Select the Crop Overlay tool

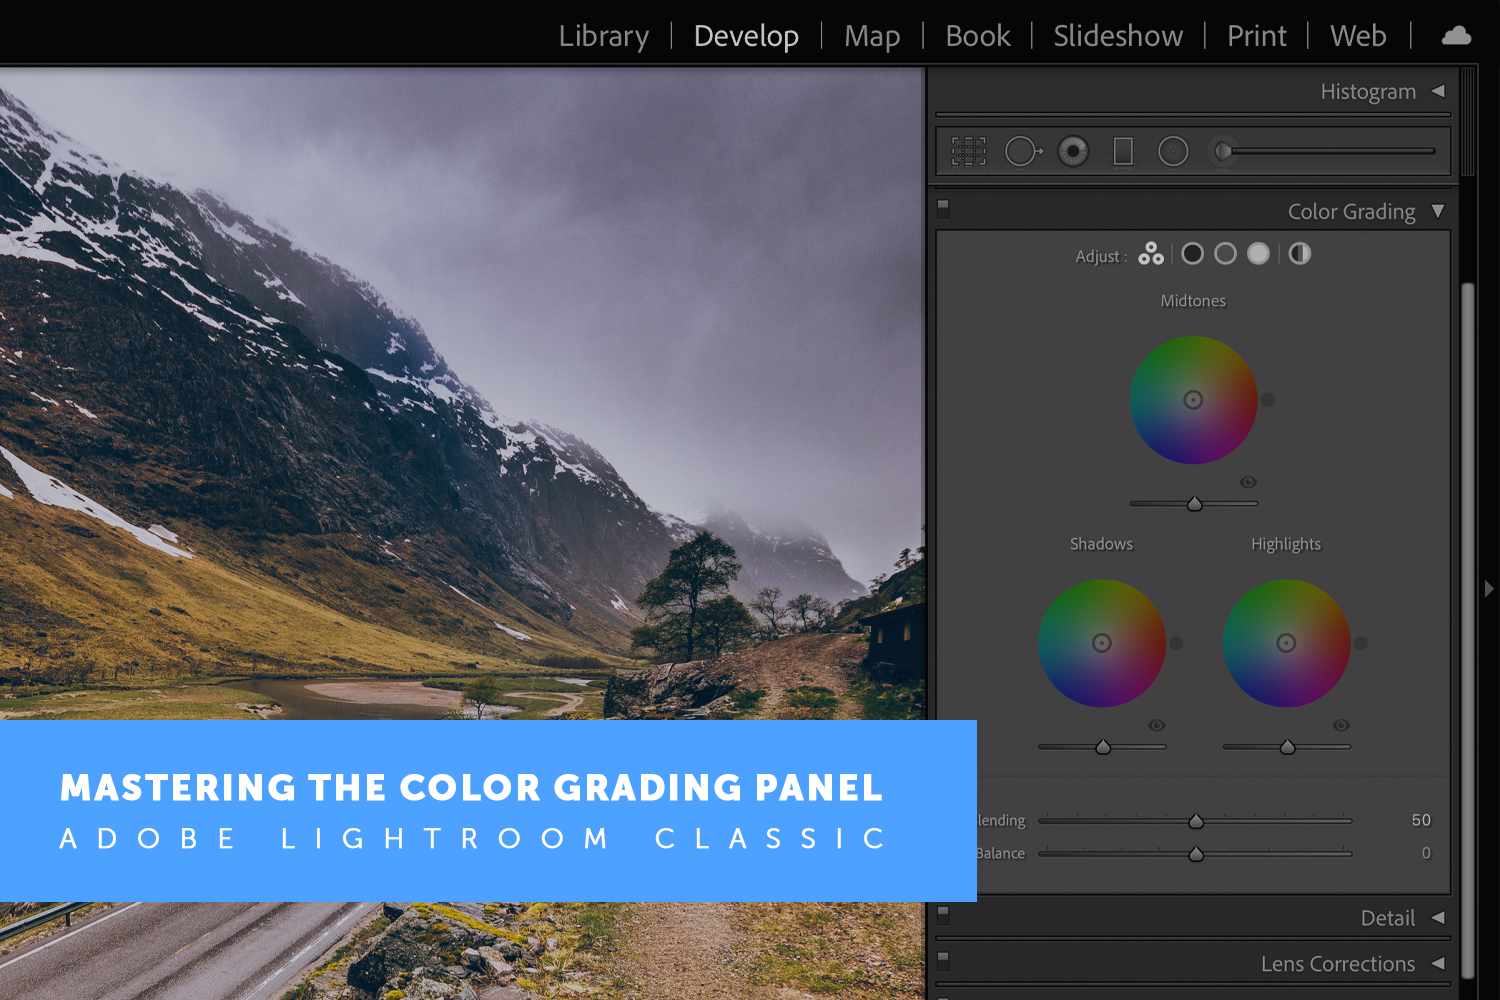tap(968, 152)
